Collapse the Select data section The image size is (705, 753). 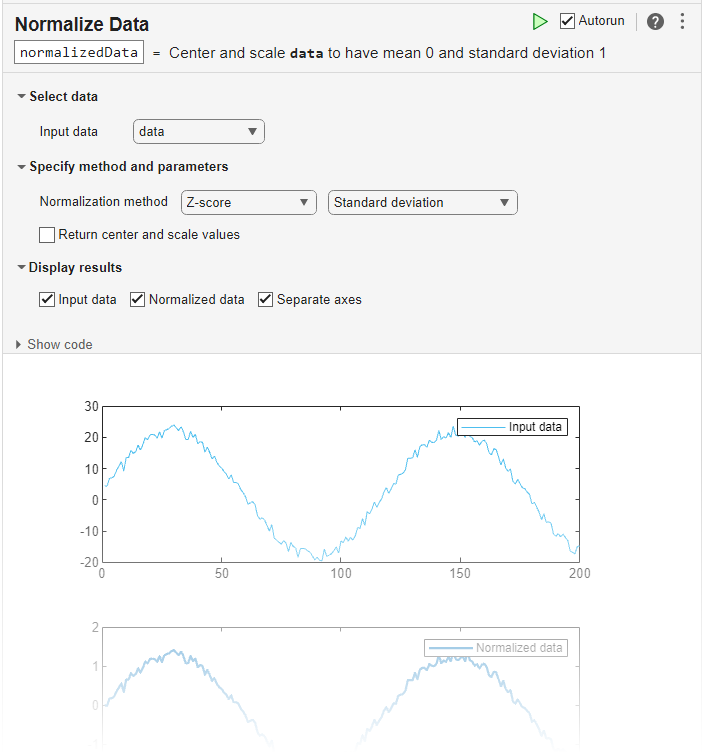click(x=22, y=97)
